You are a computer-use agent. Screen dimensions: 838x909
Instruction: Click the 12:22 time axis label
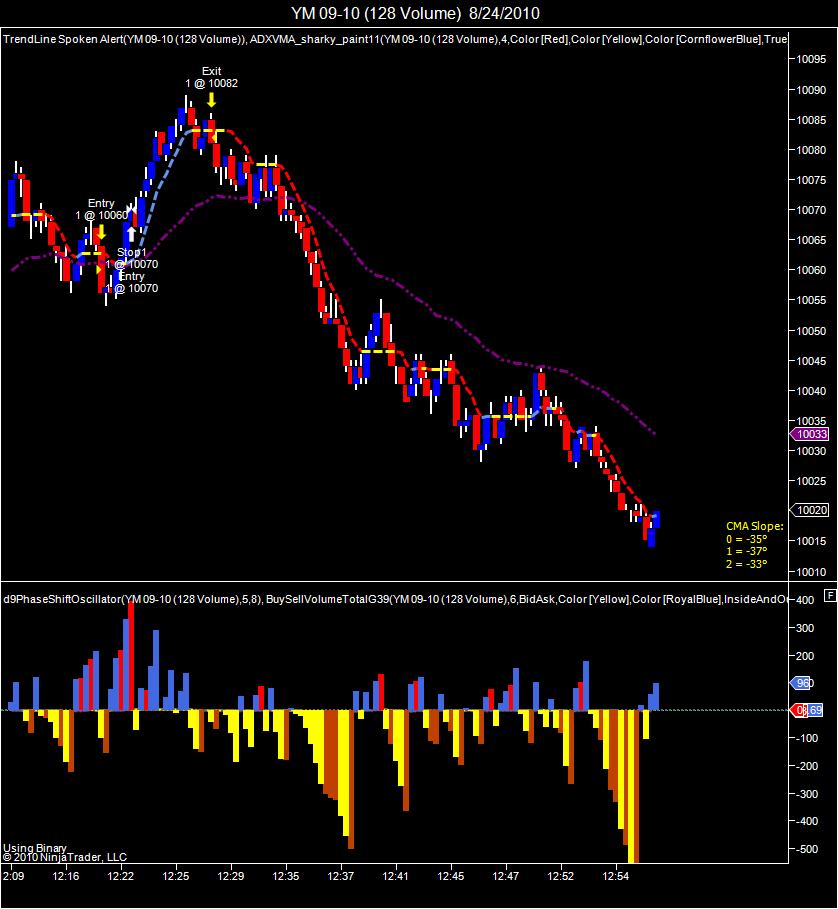(121, 876)
